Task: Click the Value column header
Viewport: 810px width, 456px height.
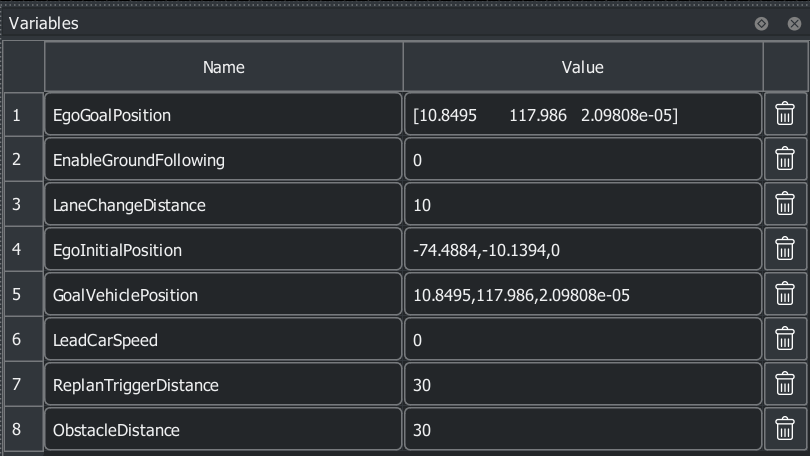Action: [x=583, y=68]
